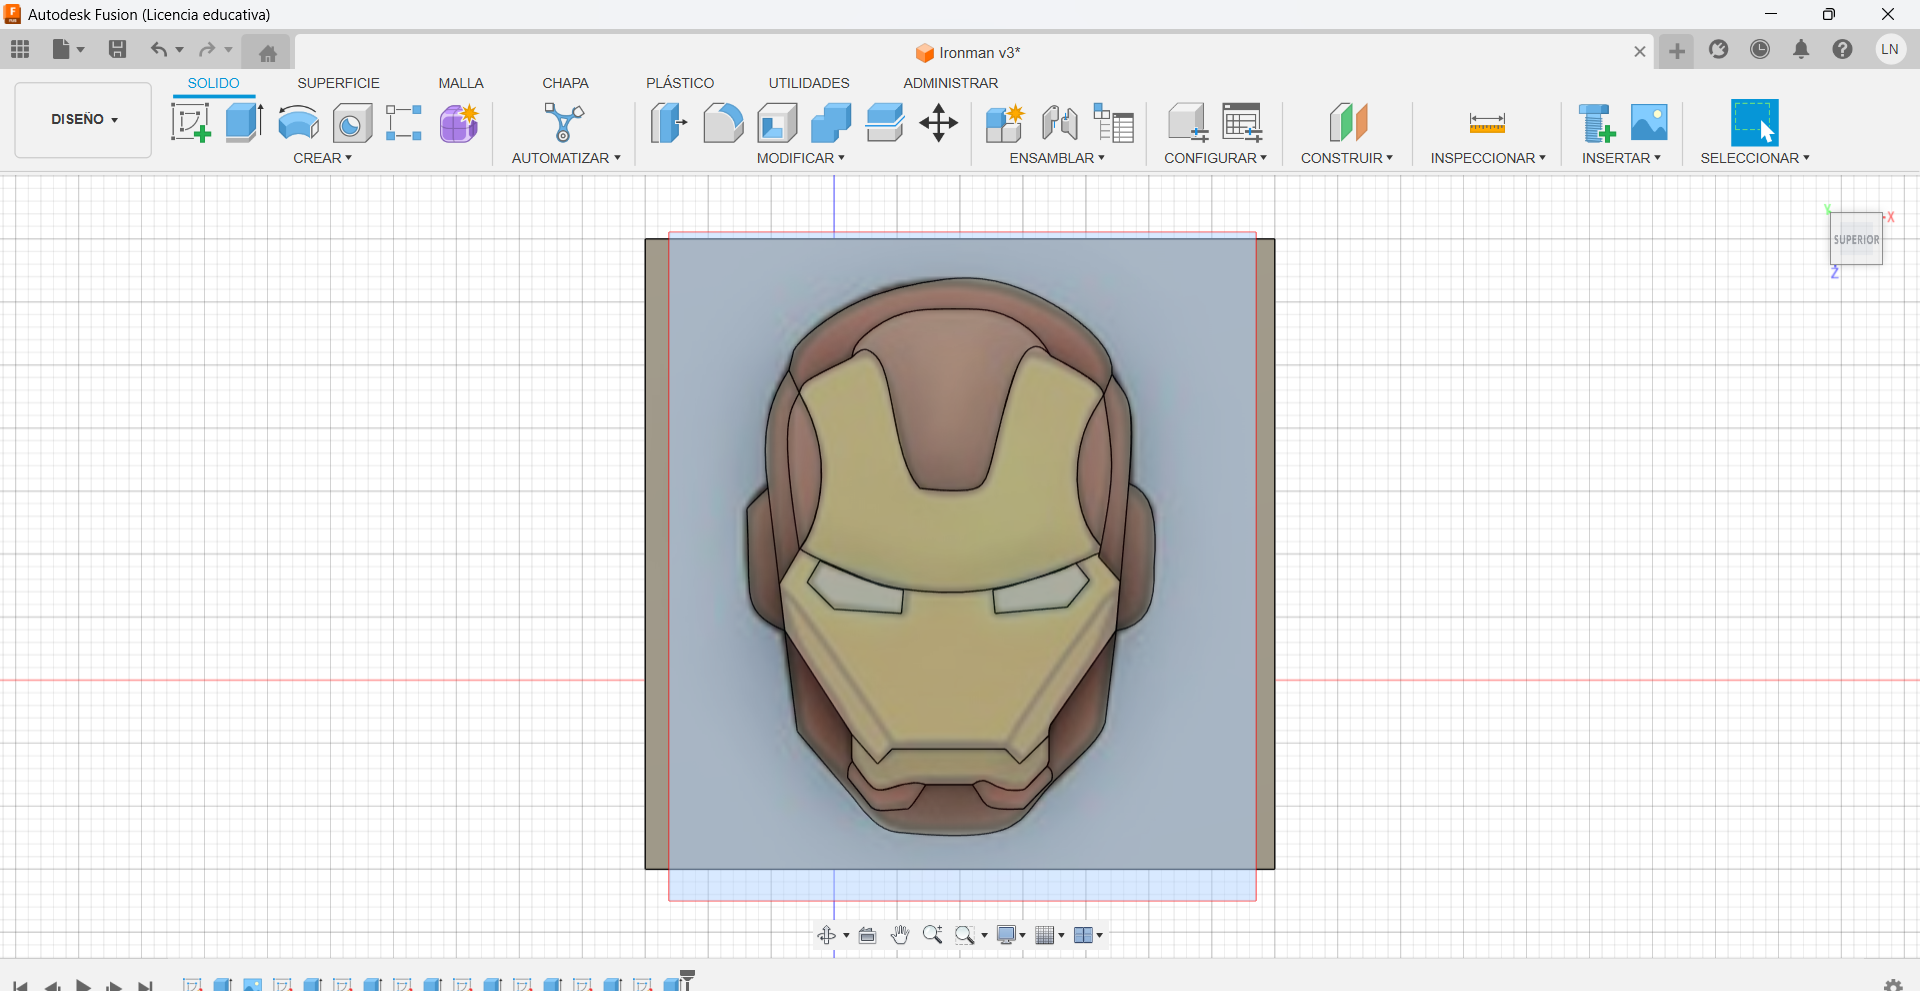Select the Shell tool
1920x991 pixels.
point(777,123)
